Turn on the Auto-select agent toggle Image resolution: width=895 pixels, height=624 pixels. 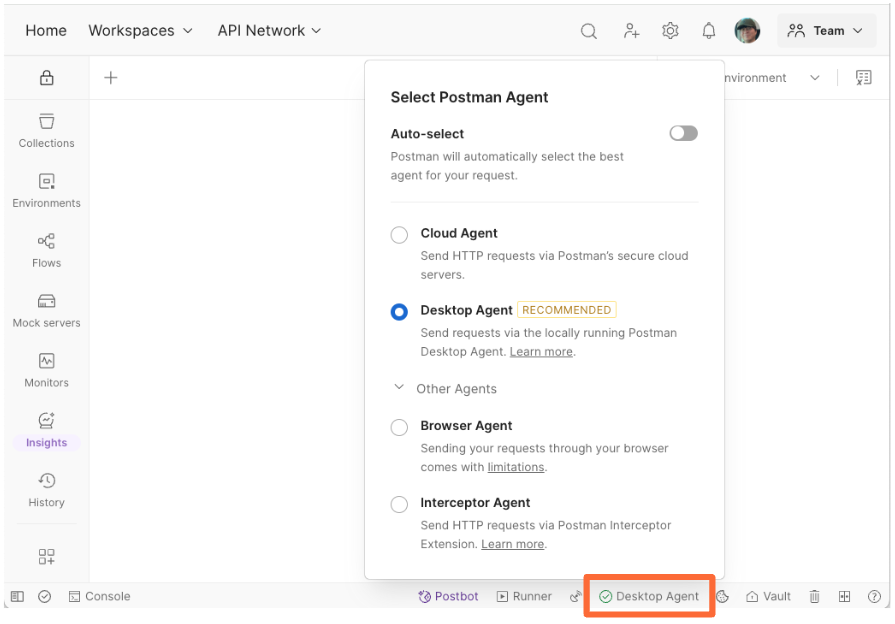[x=683, y=133]
